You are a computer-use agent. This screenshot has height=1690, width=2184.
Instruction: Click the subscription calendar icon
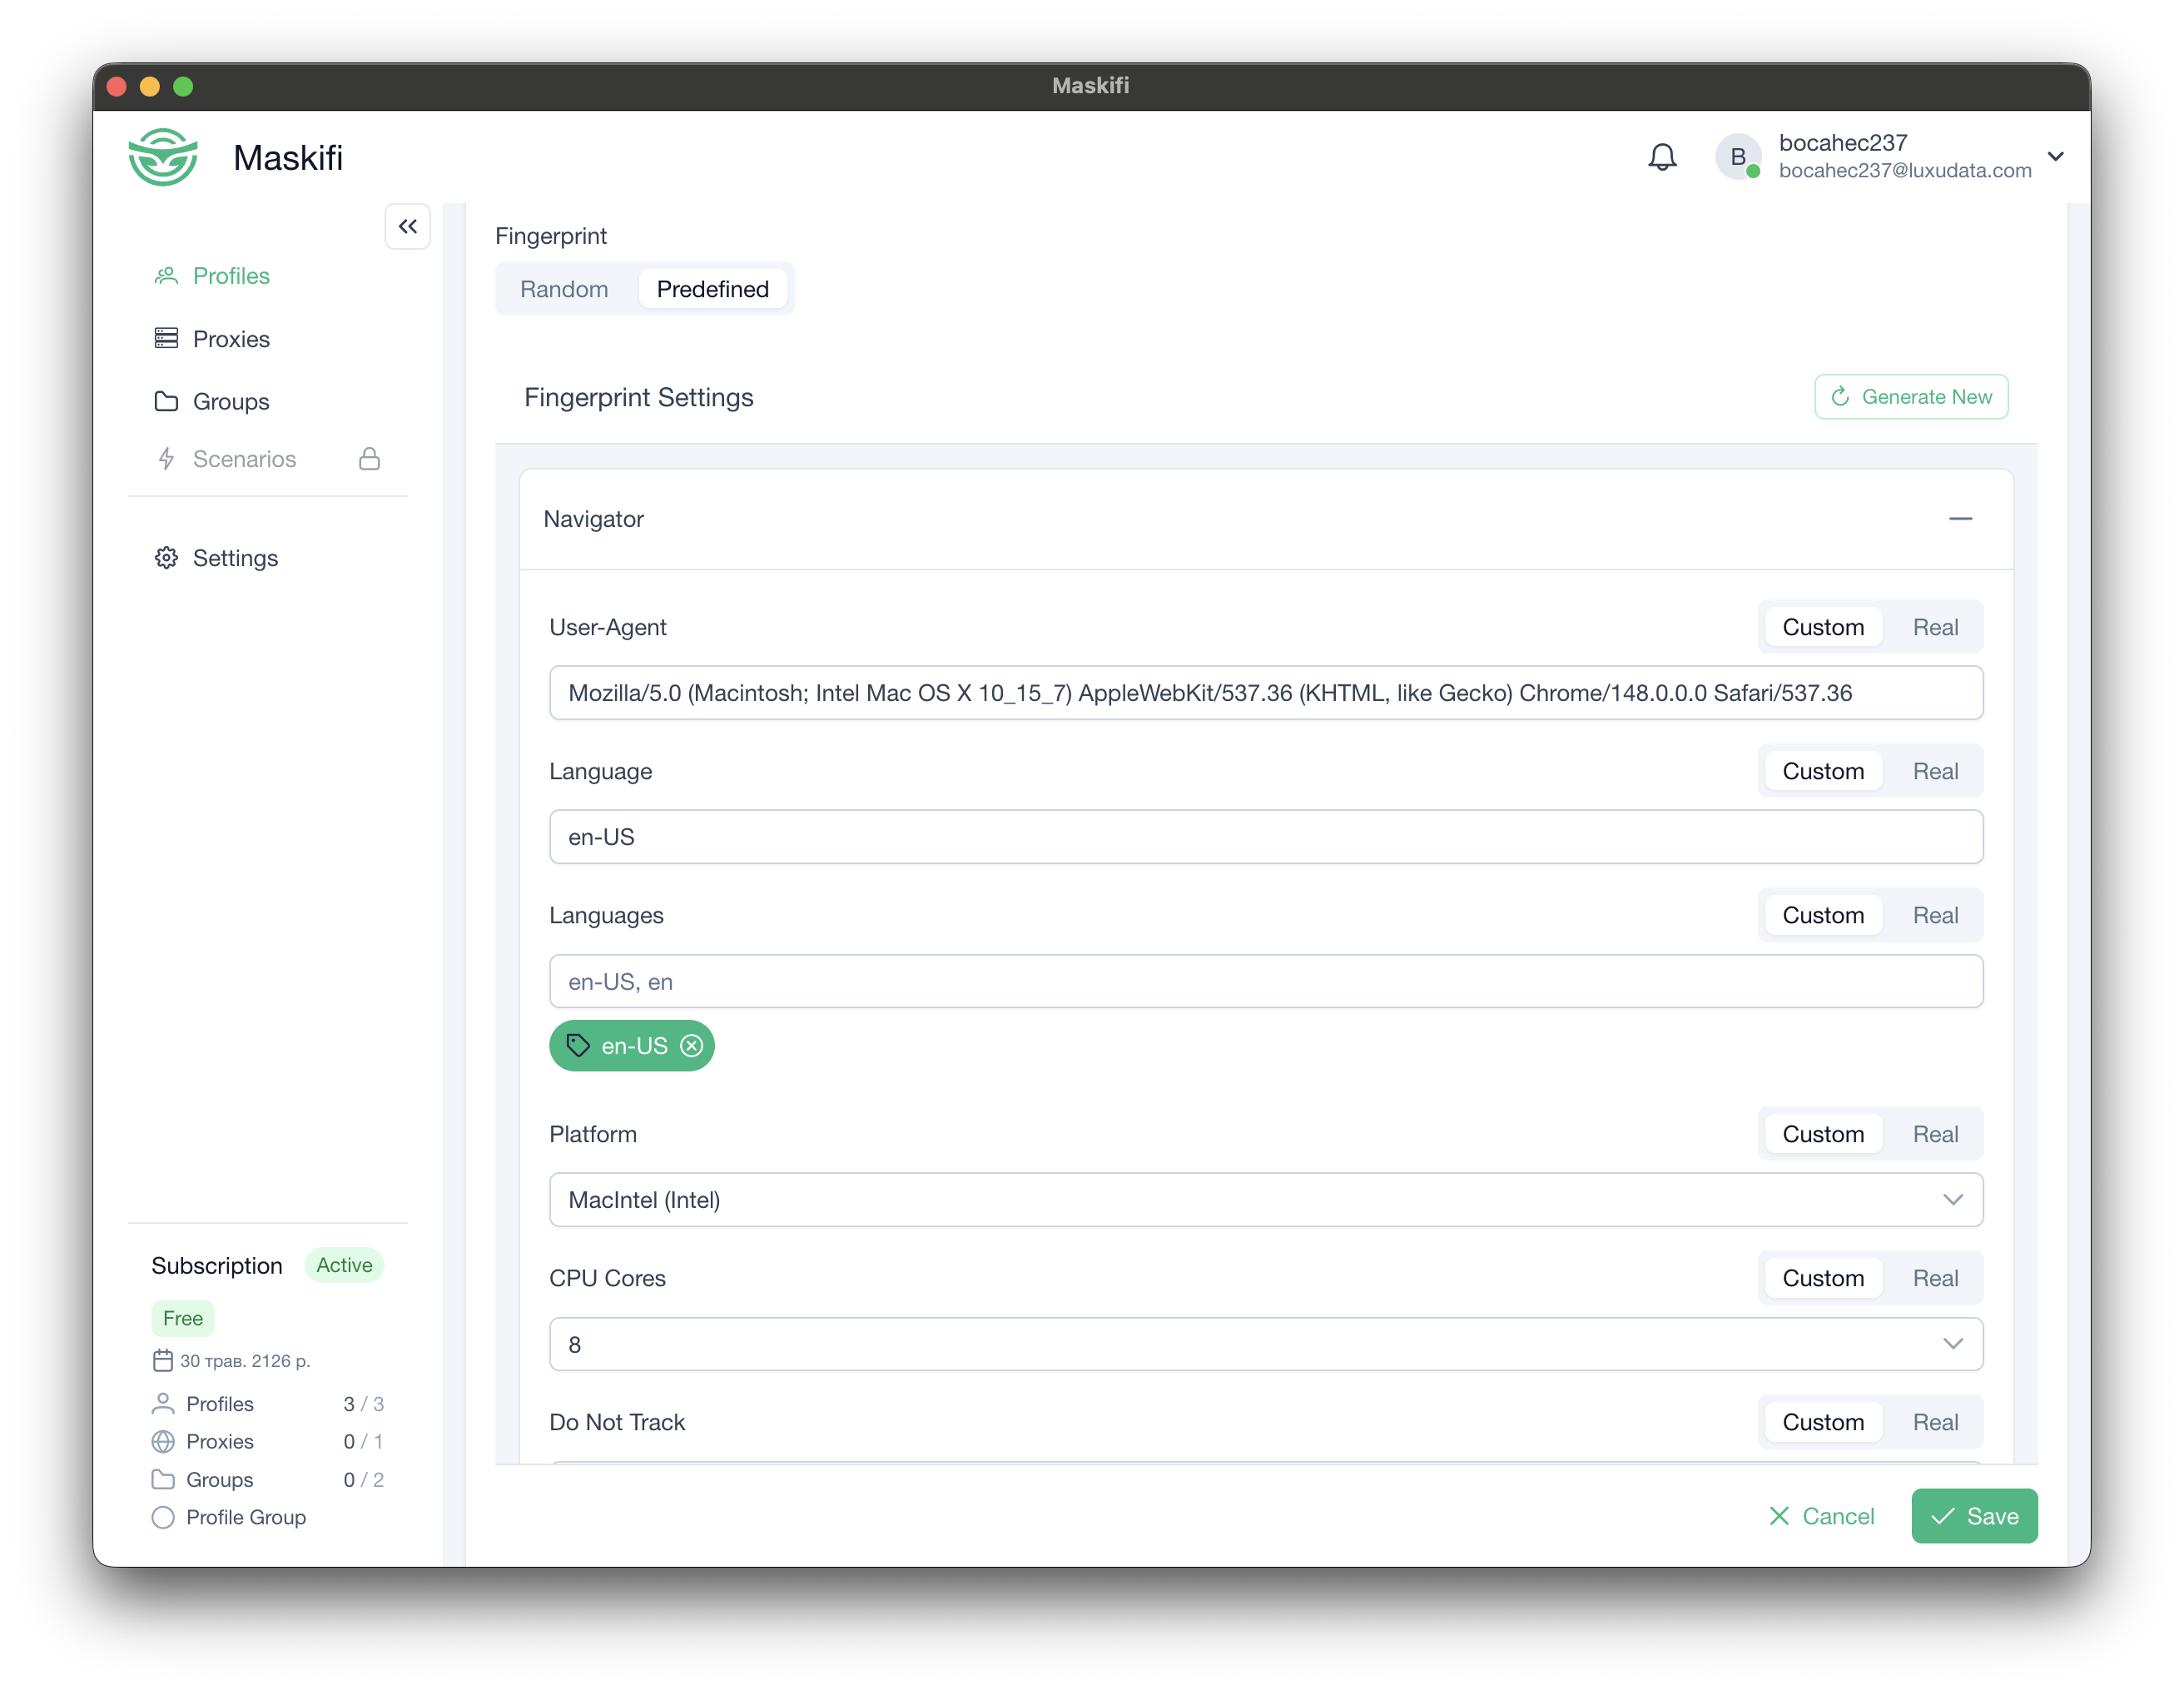[x=163, y=1360]
